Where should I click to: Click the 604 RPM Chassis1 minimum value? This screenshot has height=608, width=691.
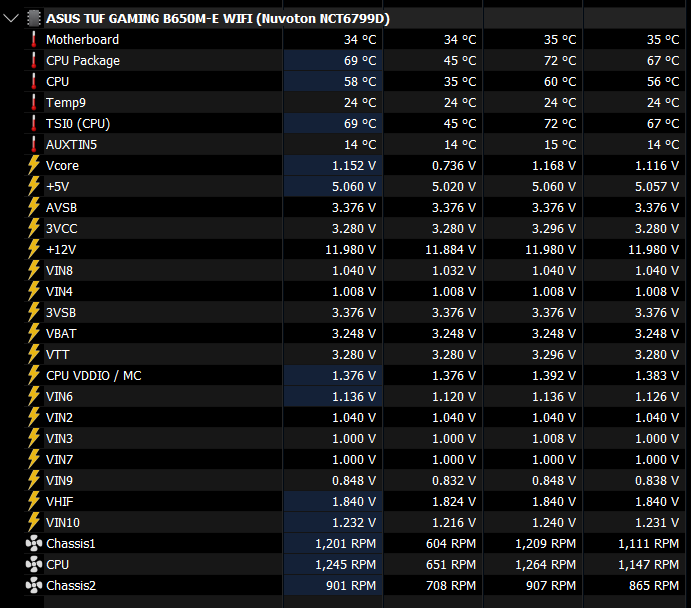(x=451, y=543)
